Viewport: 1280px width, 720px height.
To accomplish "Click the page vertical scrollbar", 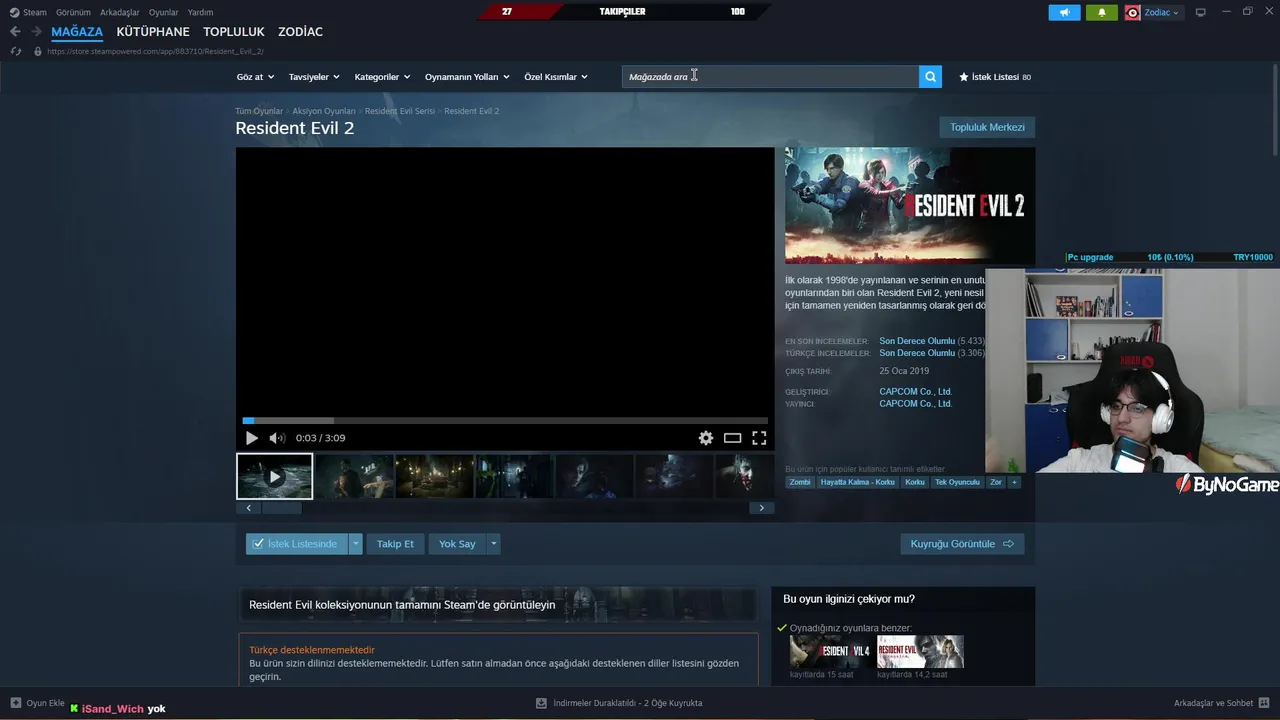I will pos(1274,110).
